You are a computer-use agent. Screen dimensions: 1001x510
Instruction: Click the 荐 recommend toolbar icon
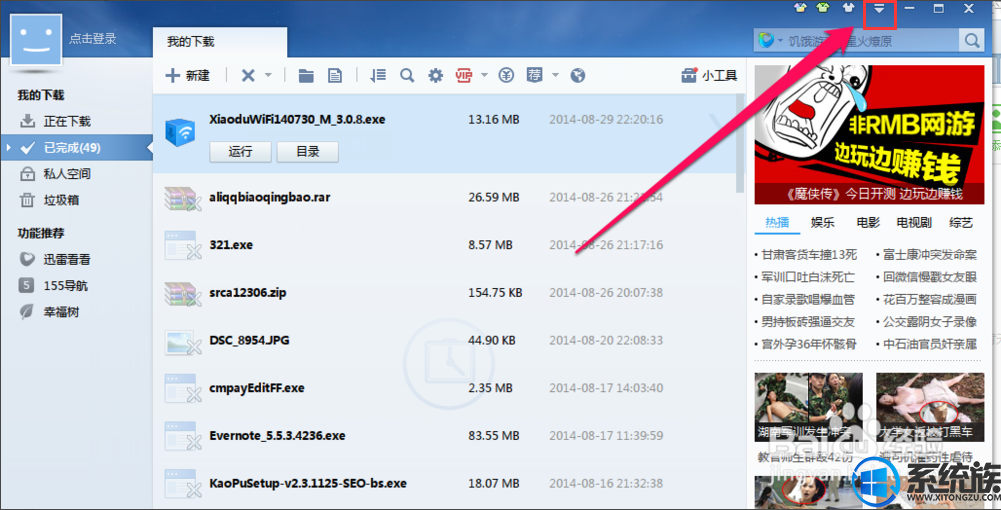tap(535, 75)
